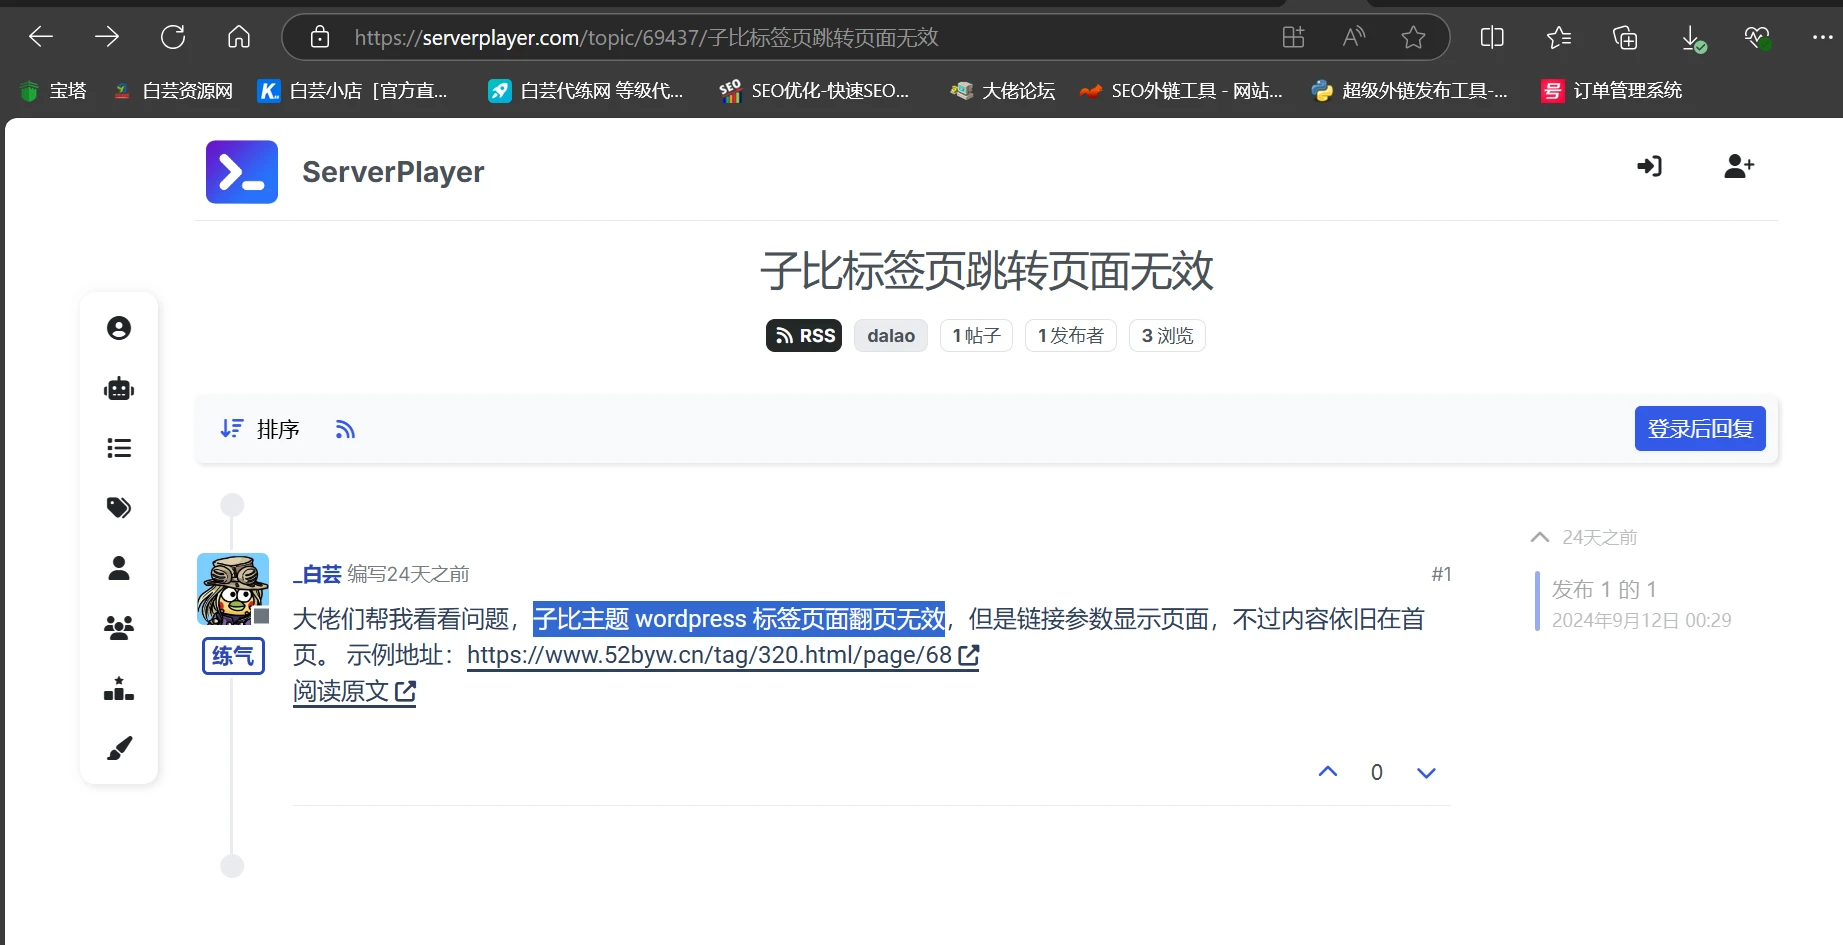The image size is (1843, 945).
Task: Click the 登录后回复 button
Action: tap(1699, 429)
